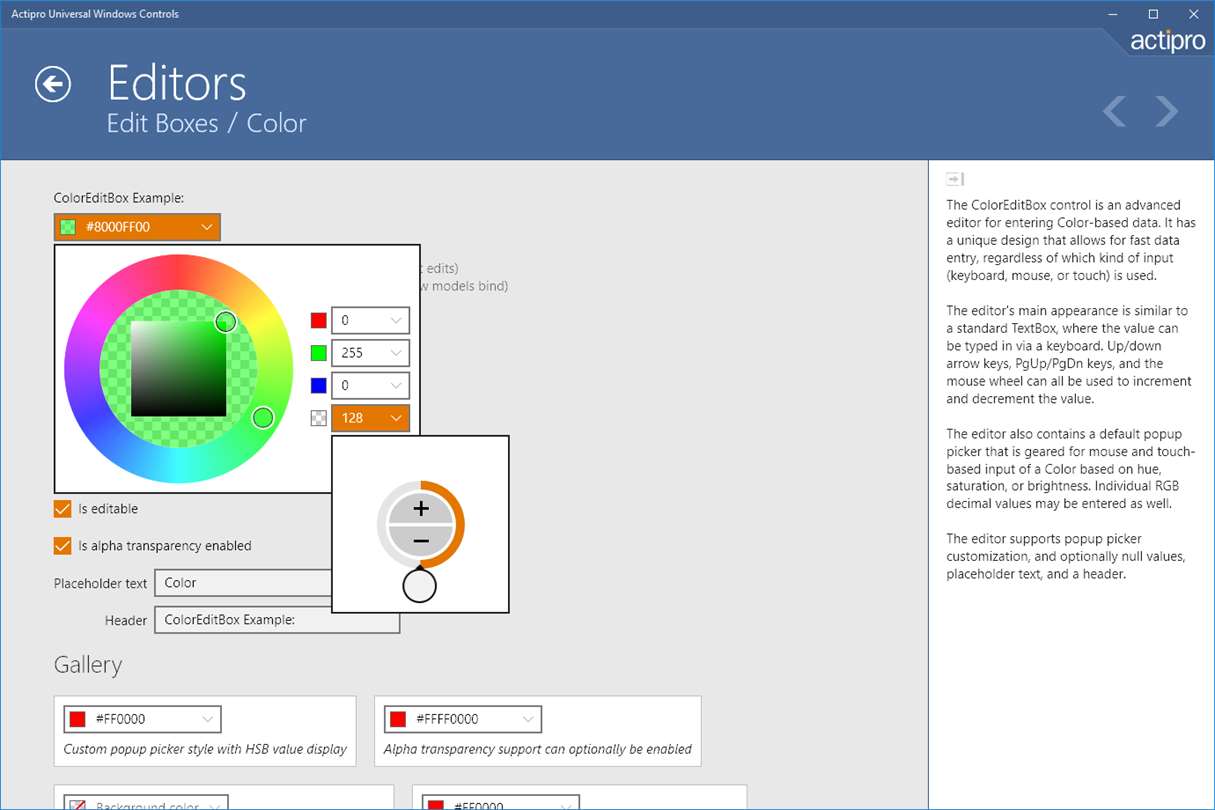Screen dimensions: 1215x810
Task: Click the red channel swatch
Action: tap(319, 321)
